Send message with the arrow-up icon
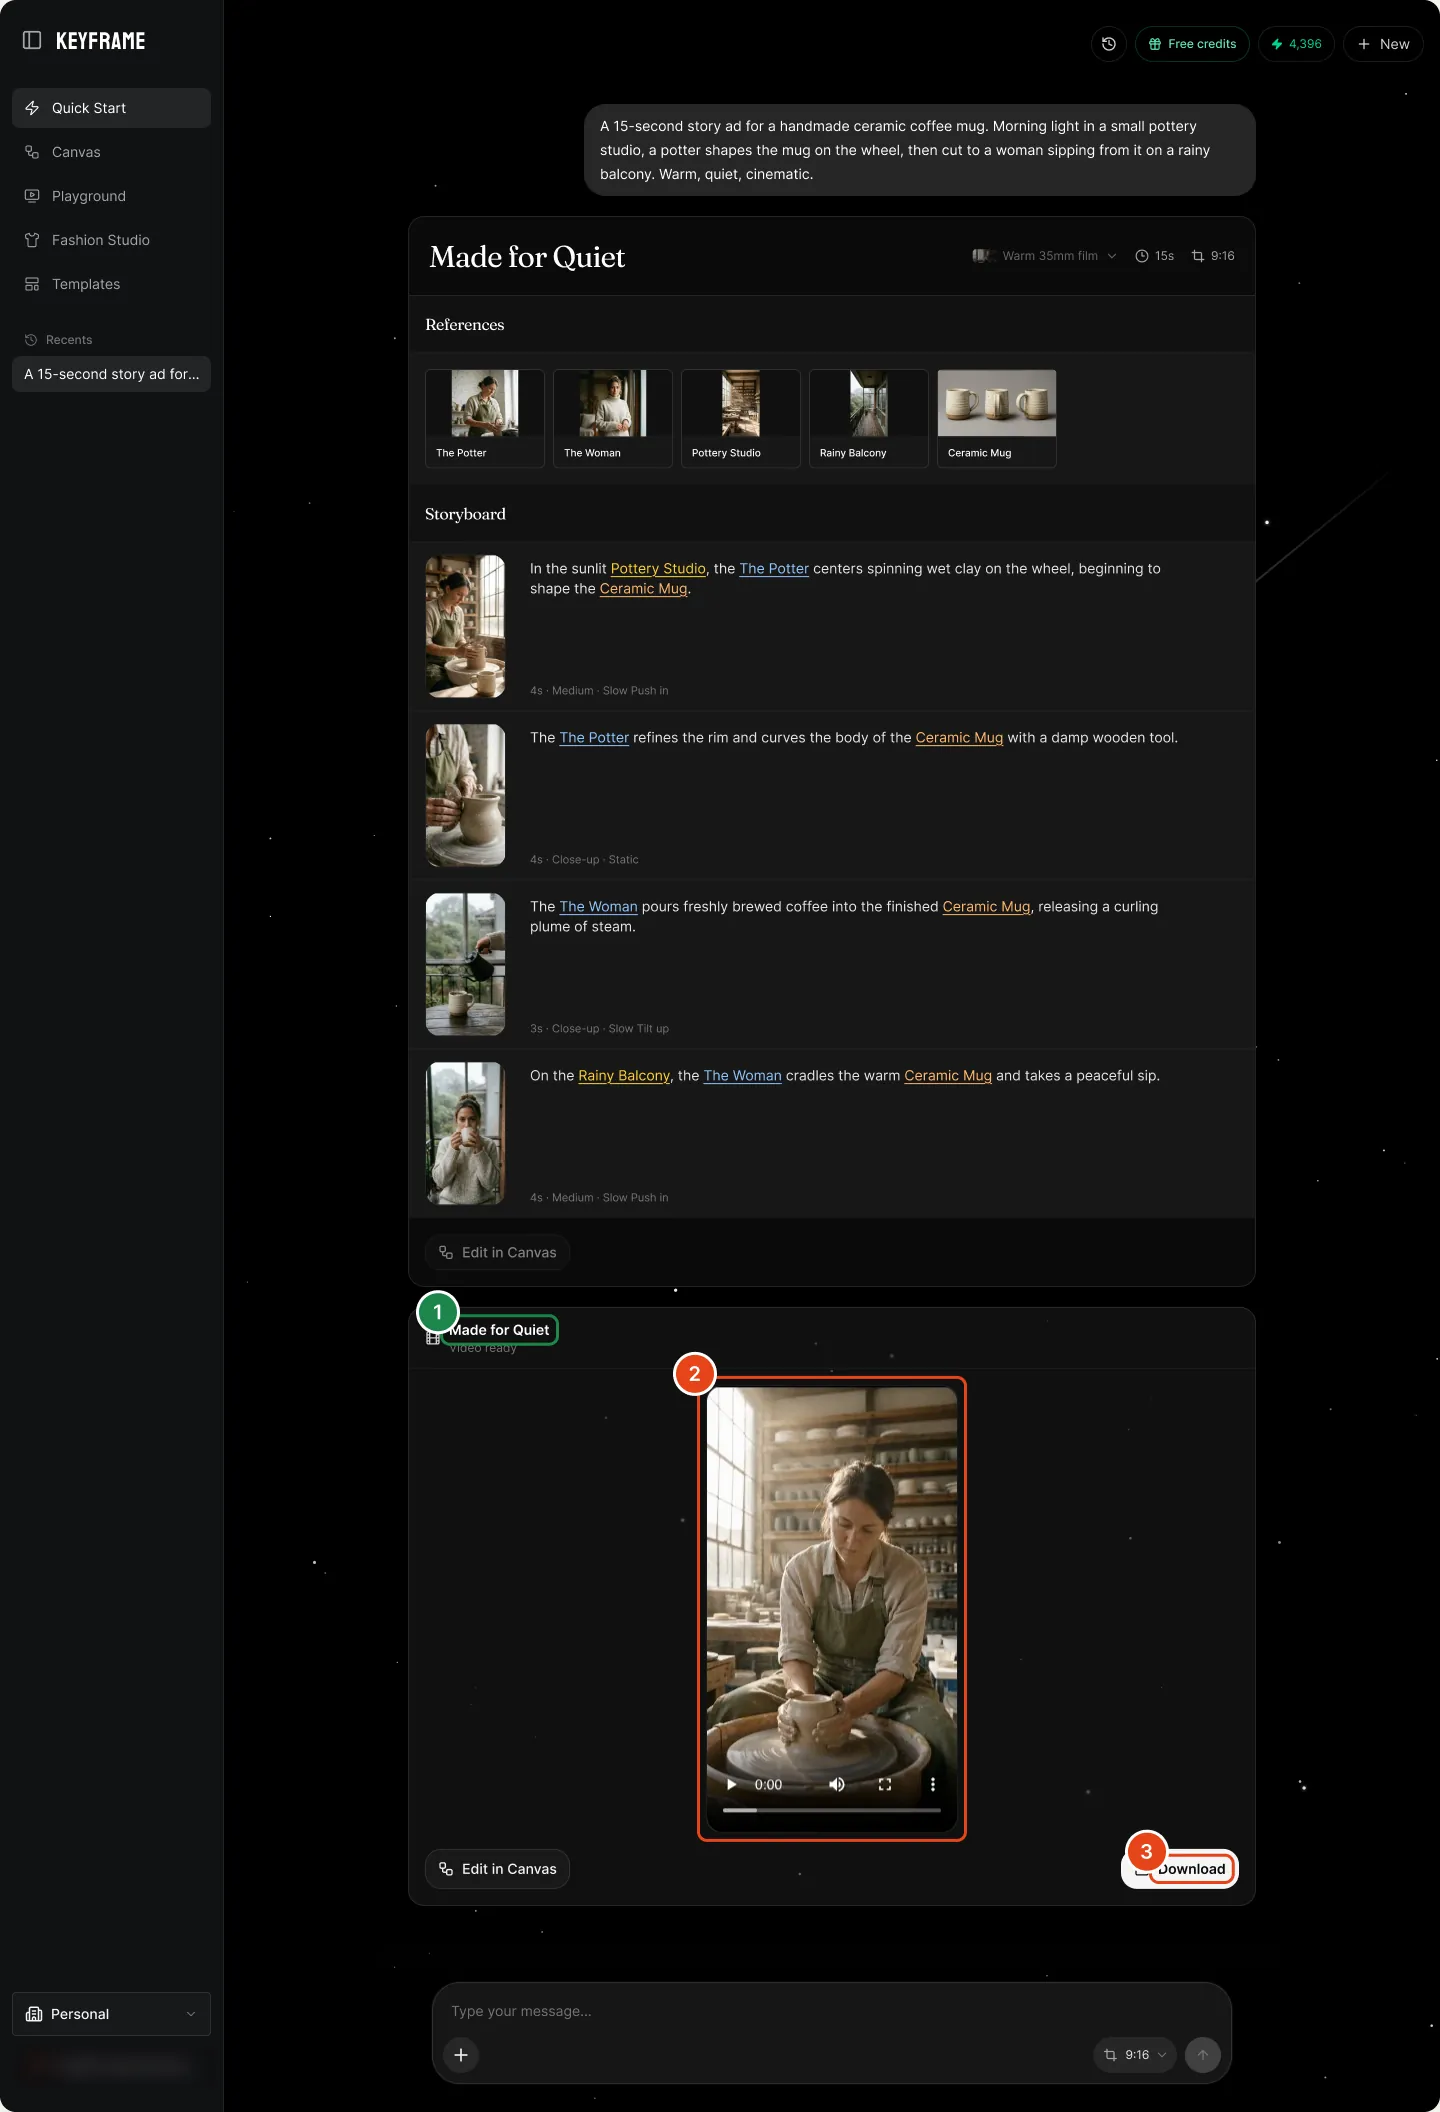The image size is (1440, 2112). [x=1203, y=2055]
